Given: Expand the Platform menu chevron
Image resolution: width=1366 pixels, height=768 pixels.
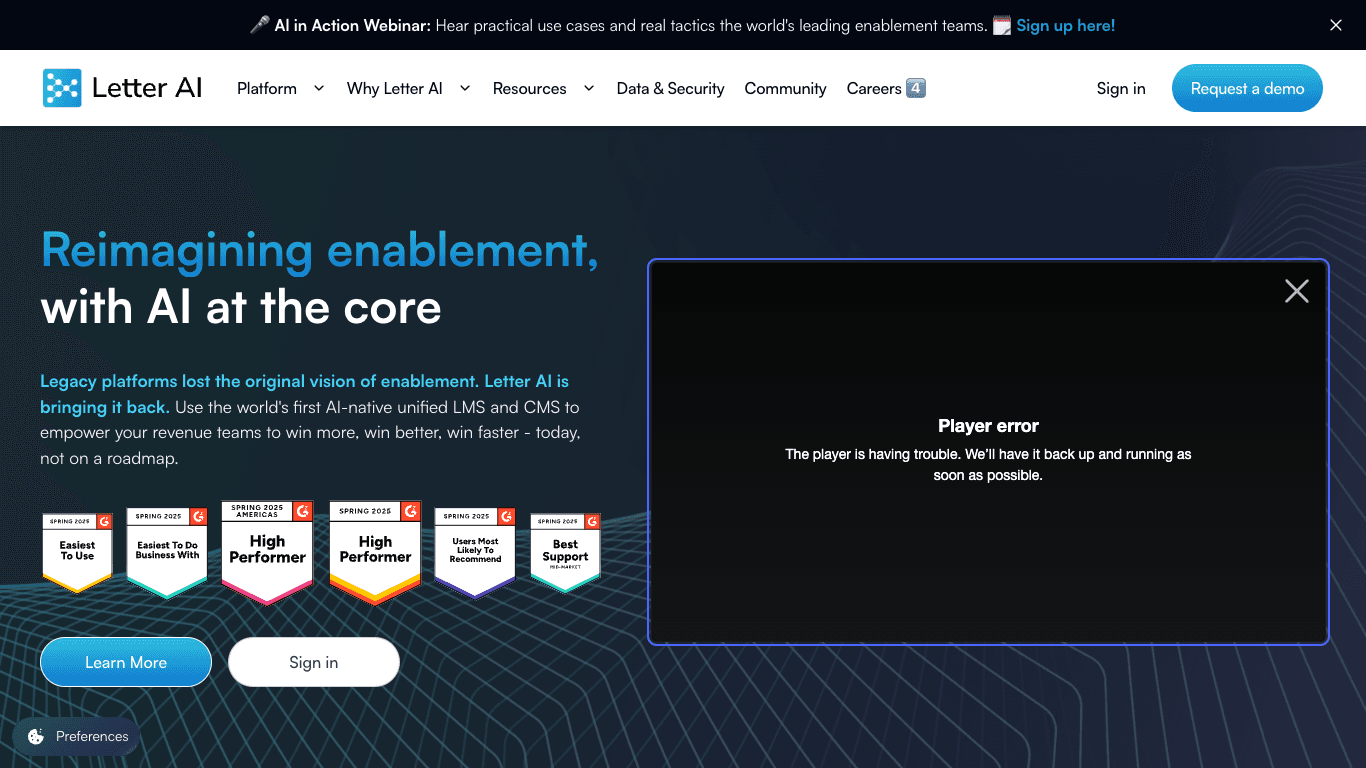Looking at the screenshot, I should [319, 88].
